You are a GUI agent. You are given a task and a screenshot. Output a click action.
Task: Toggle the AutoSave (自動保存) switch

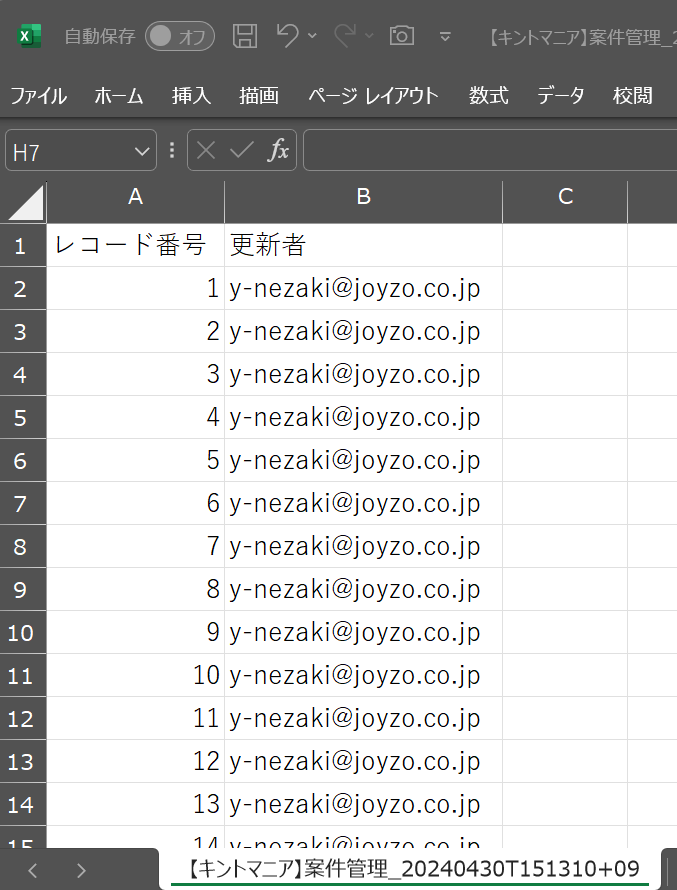(x=180, y=36)
